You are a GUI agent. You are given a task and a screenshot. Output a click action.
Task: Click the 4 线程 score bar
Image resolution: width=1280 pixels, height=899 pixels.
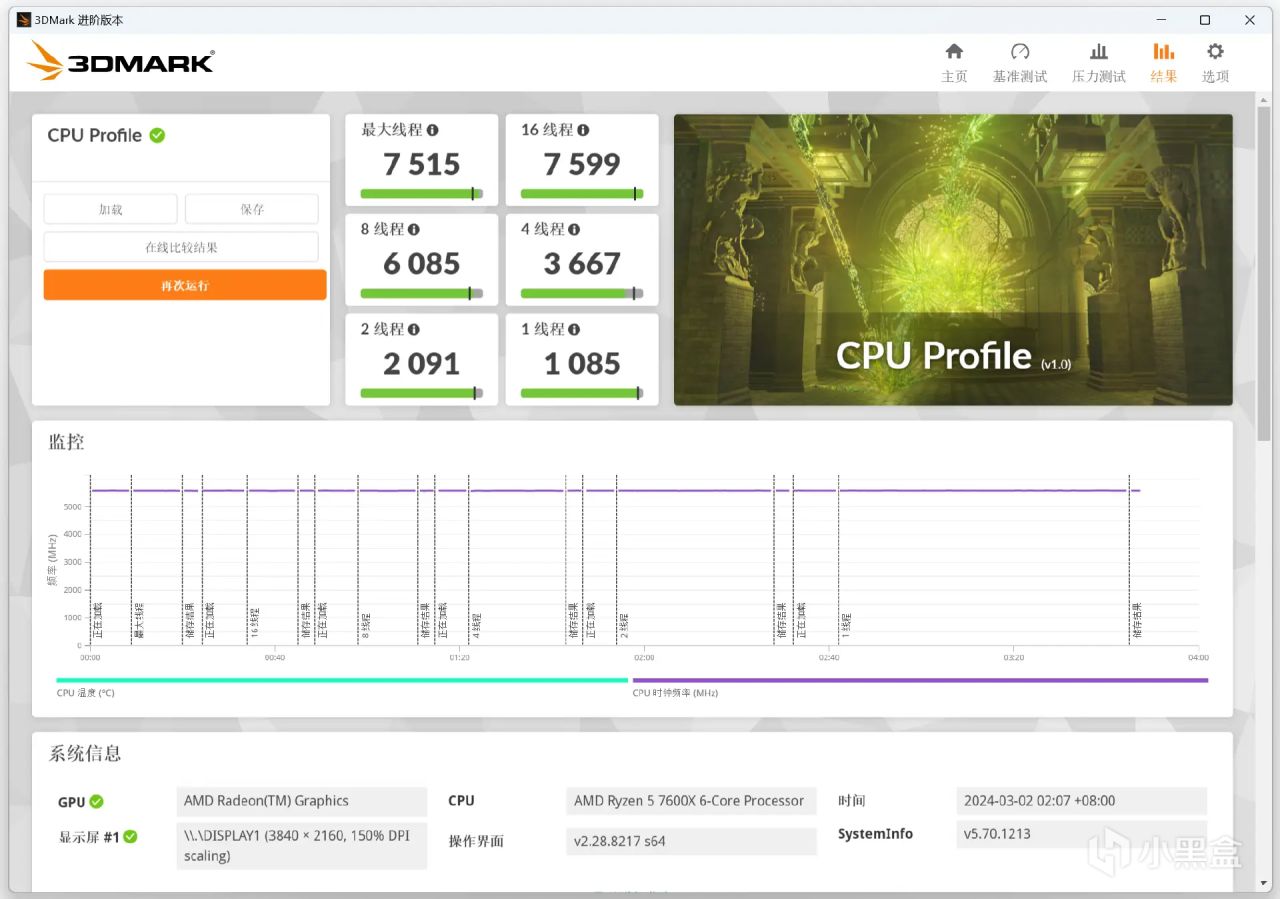click(x=582, y=294)
